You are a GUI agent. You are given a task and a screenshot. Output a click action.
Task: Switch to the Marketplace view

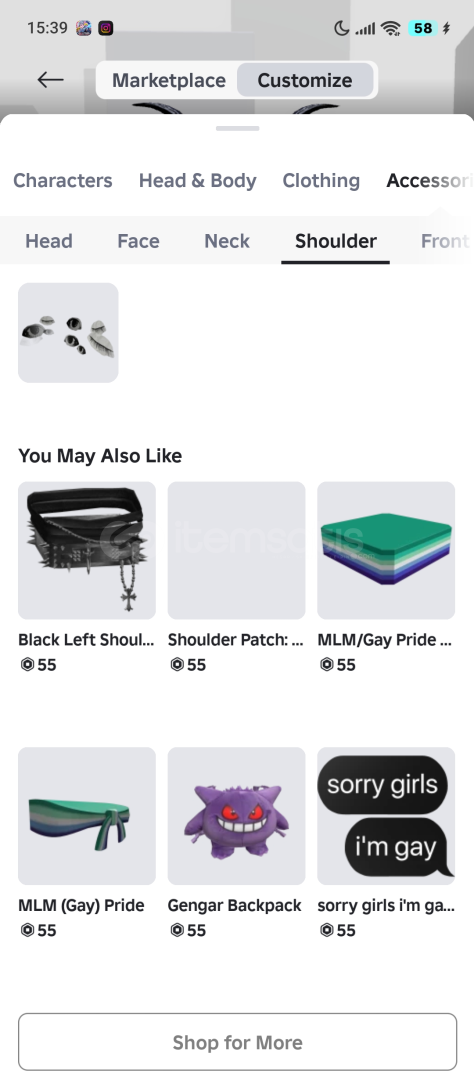[169, 81]
